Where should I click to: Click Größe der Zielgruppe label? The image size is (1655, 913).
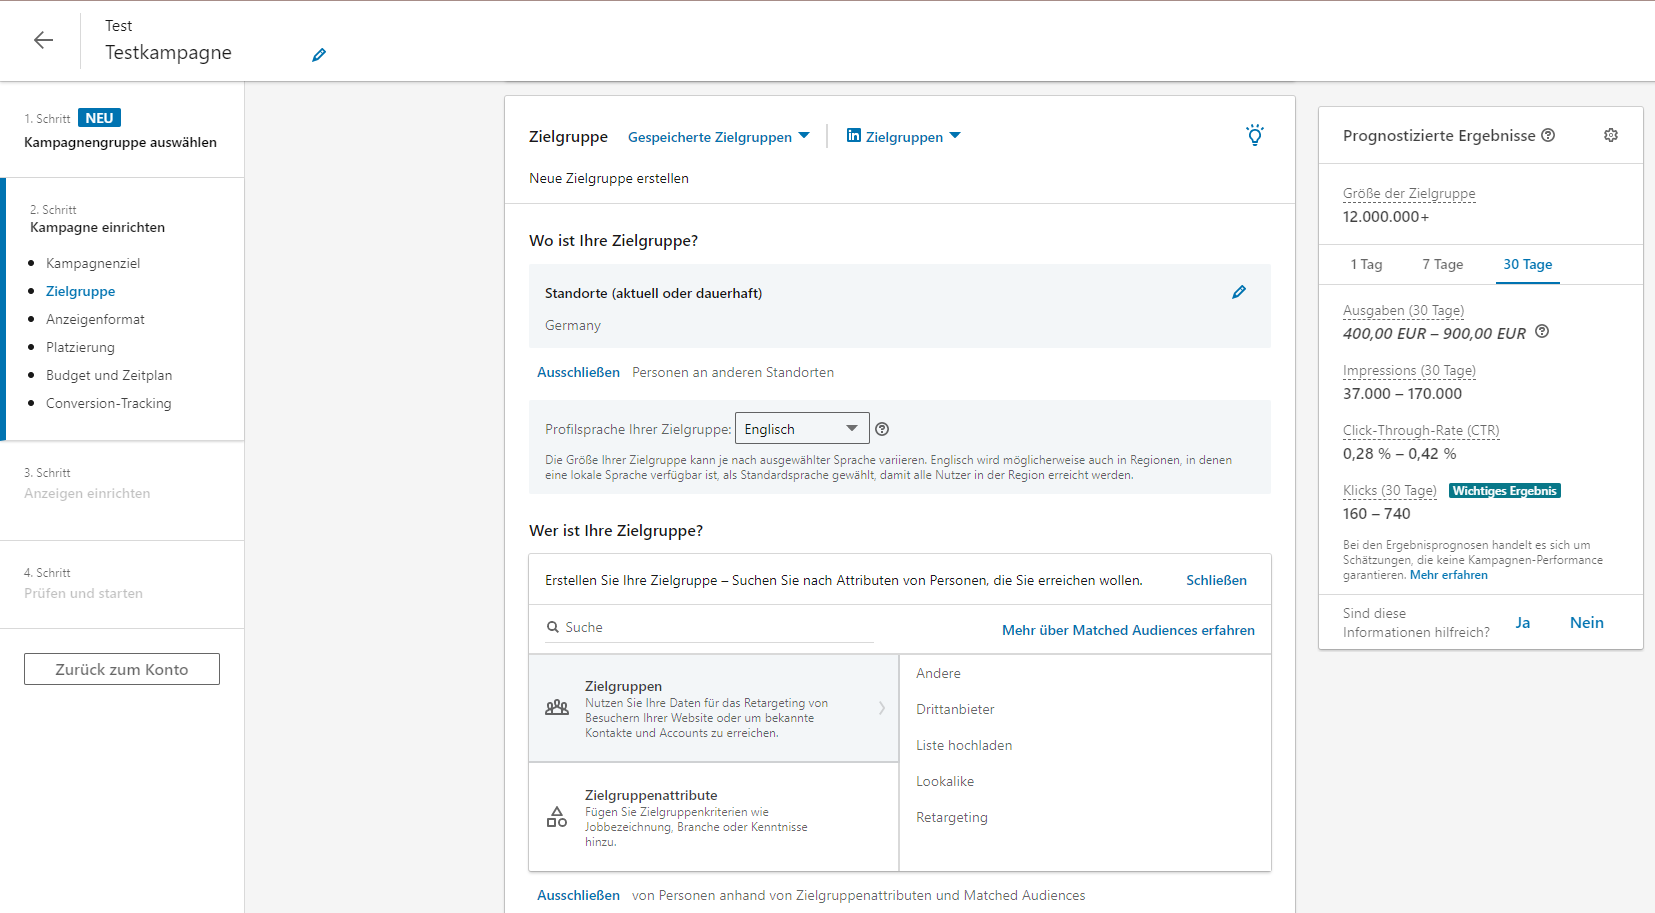(x=1409, y=193)
